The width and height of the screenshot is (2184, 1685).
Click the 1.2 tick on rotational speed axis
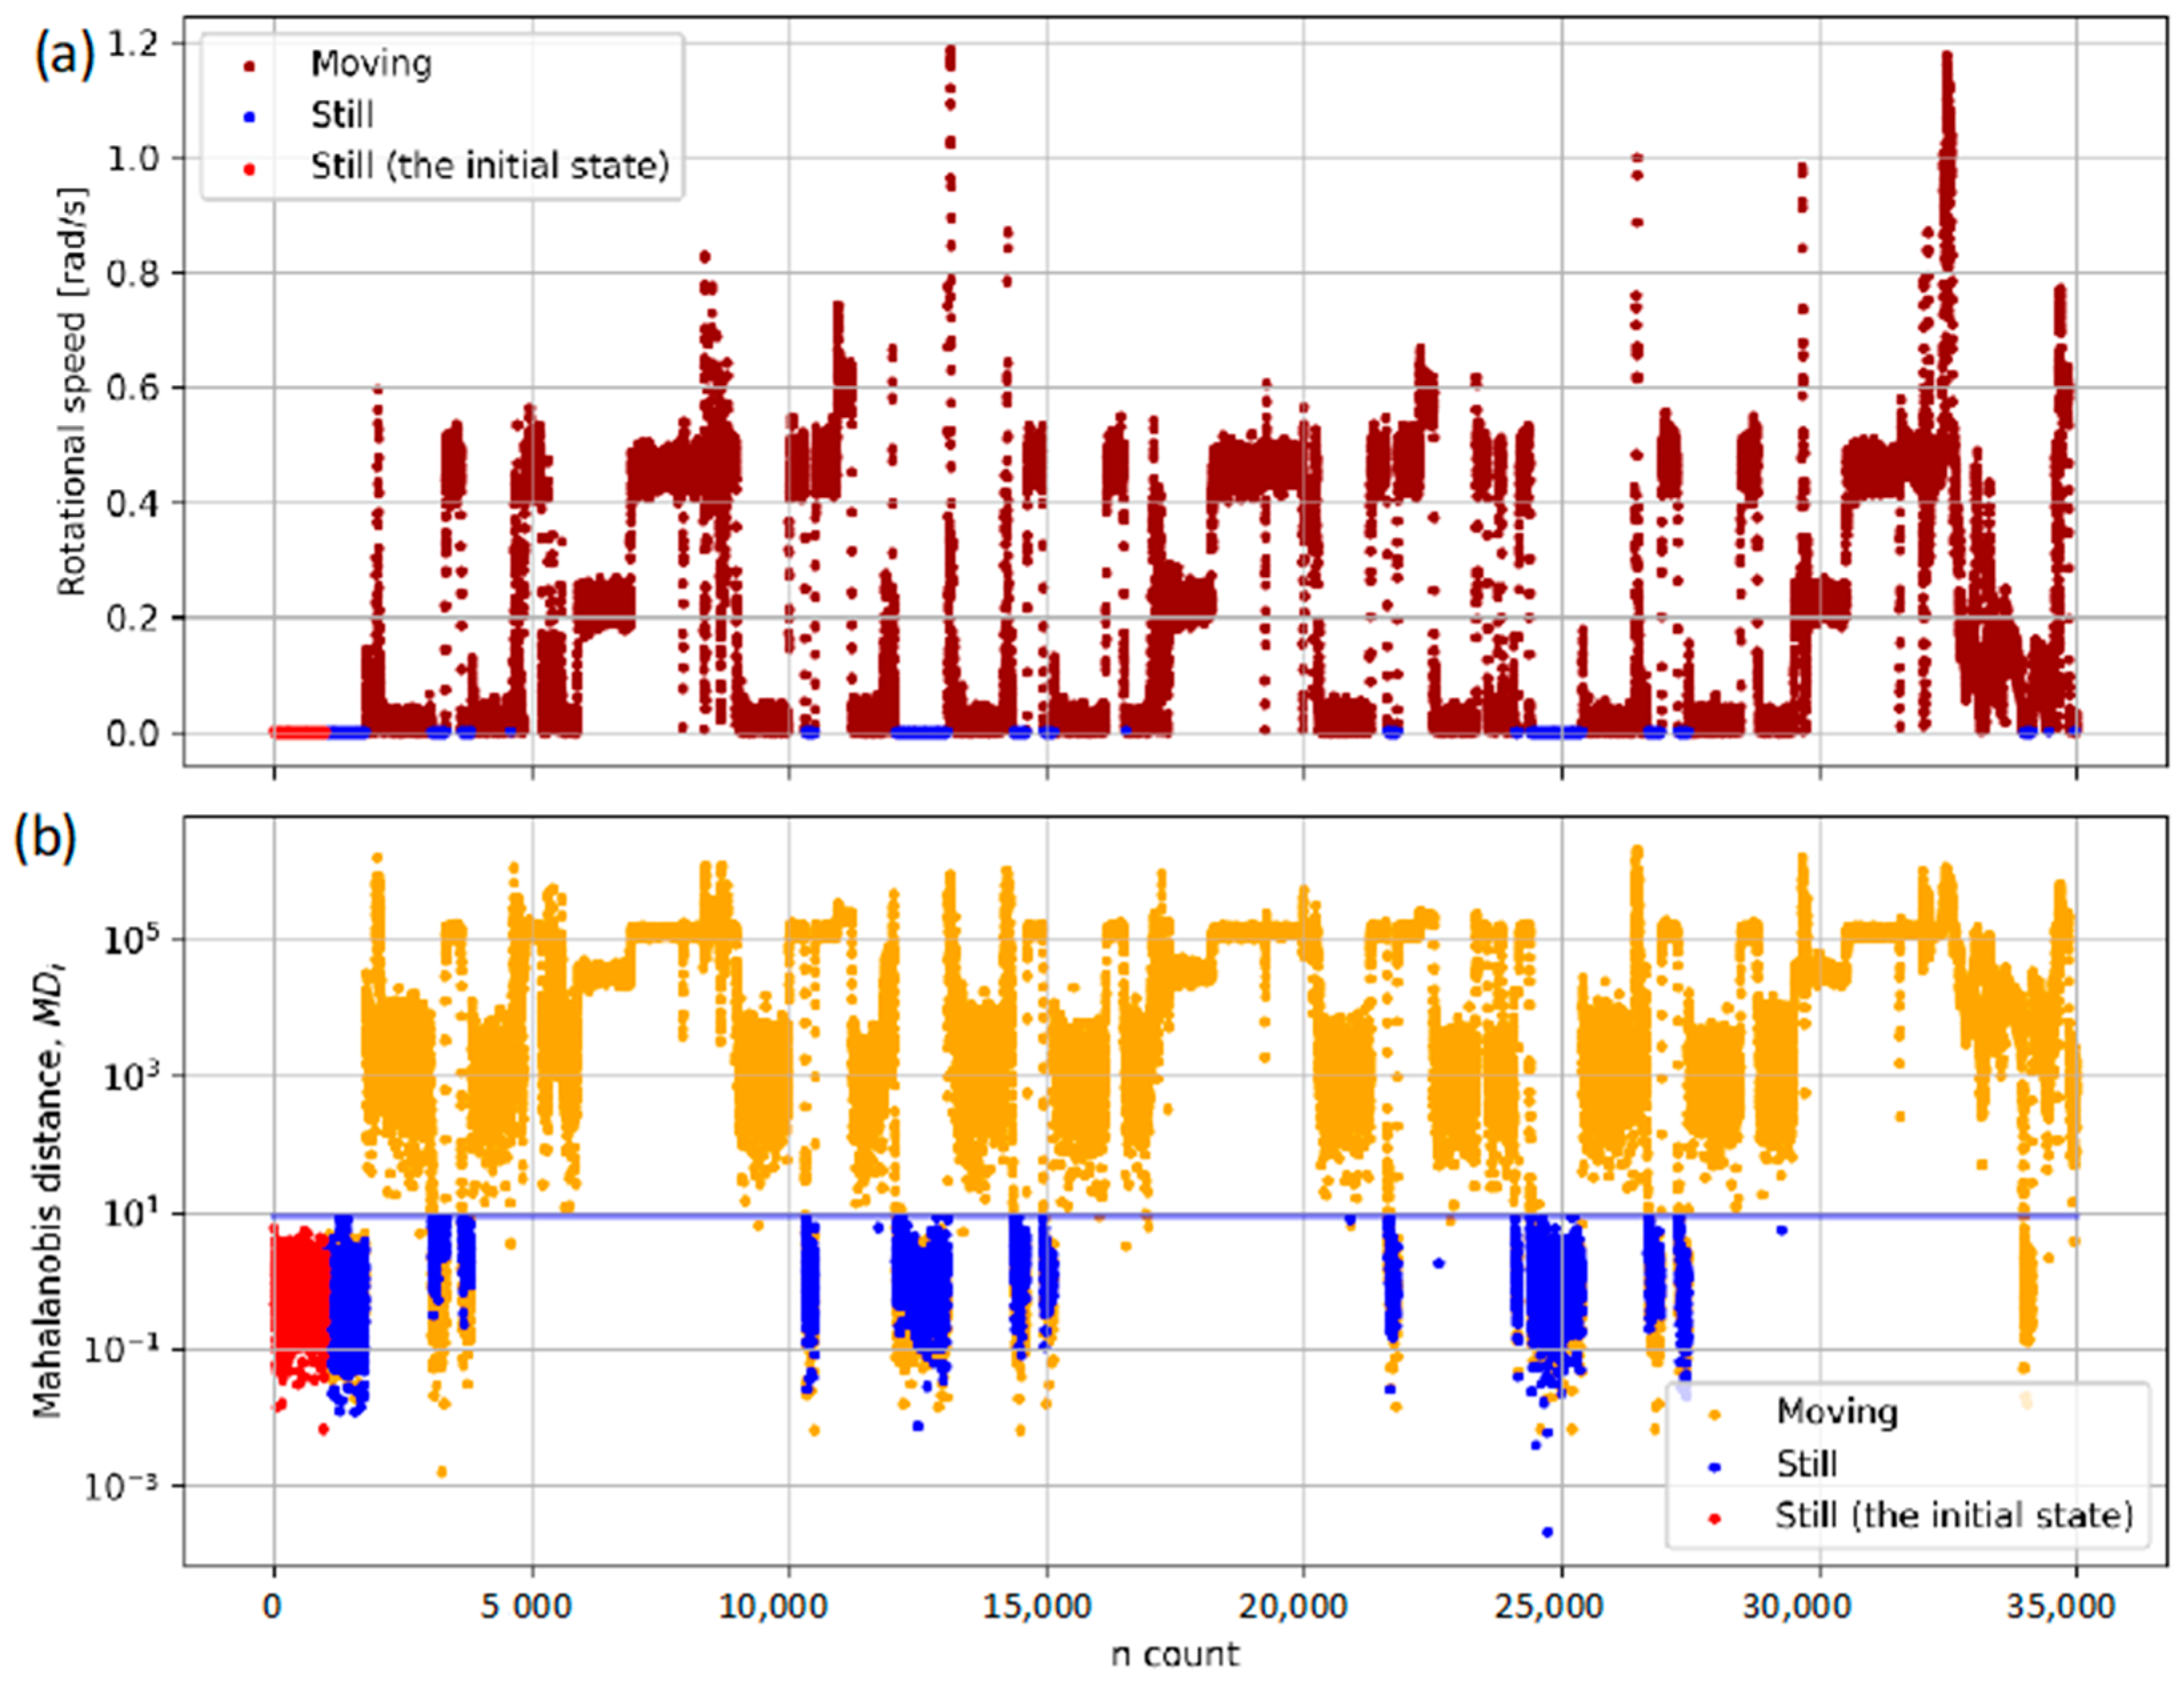coord(132,43)
